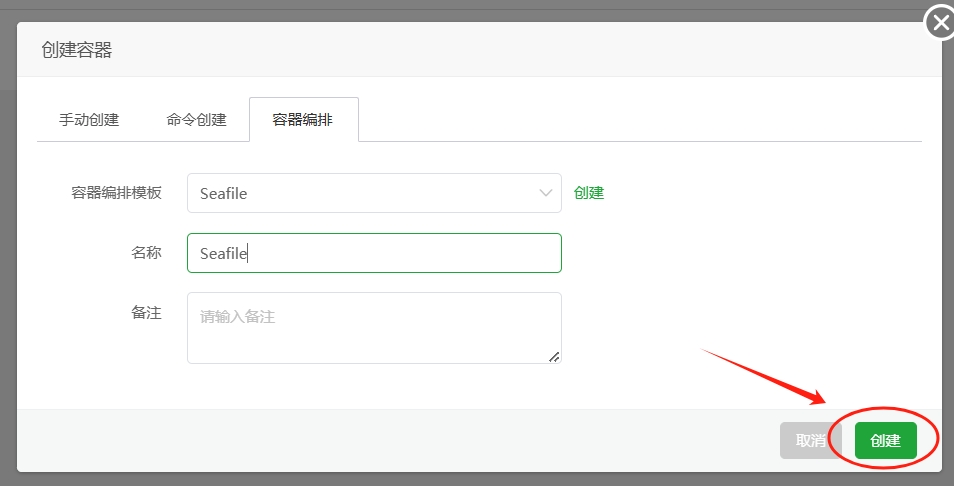
Task: Close the 创建容器 dialog with X icon
Action: 941,24
